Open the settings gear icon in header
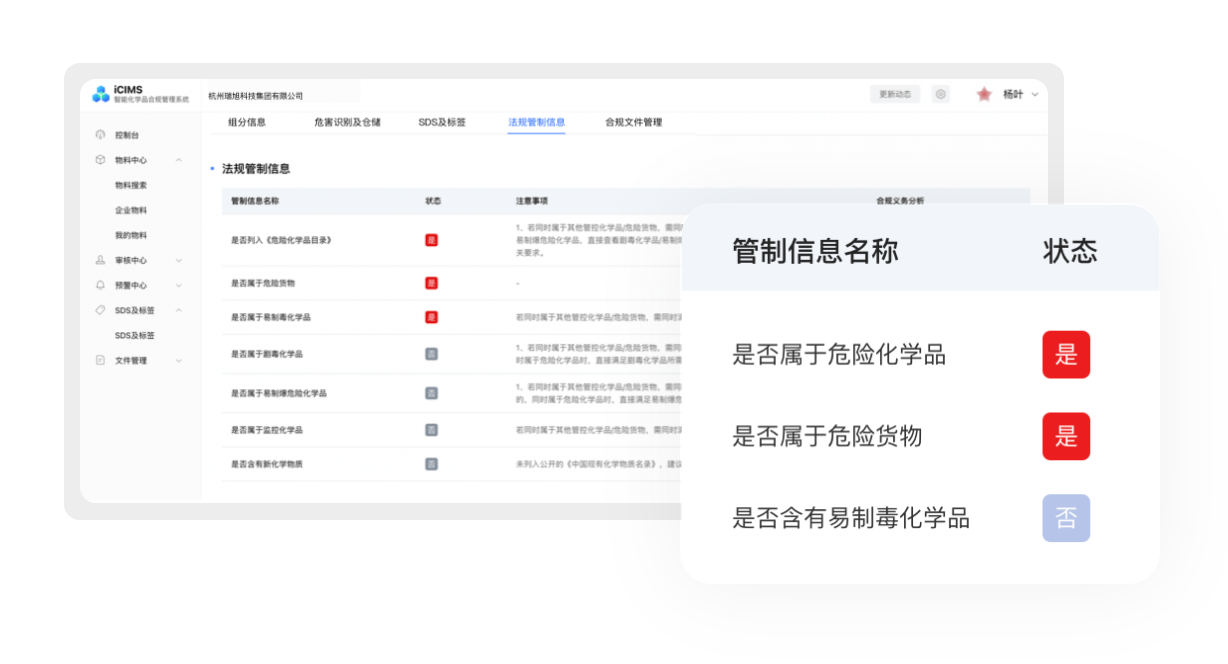Screen dimensions: 1228x664 tap(940, 94)
